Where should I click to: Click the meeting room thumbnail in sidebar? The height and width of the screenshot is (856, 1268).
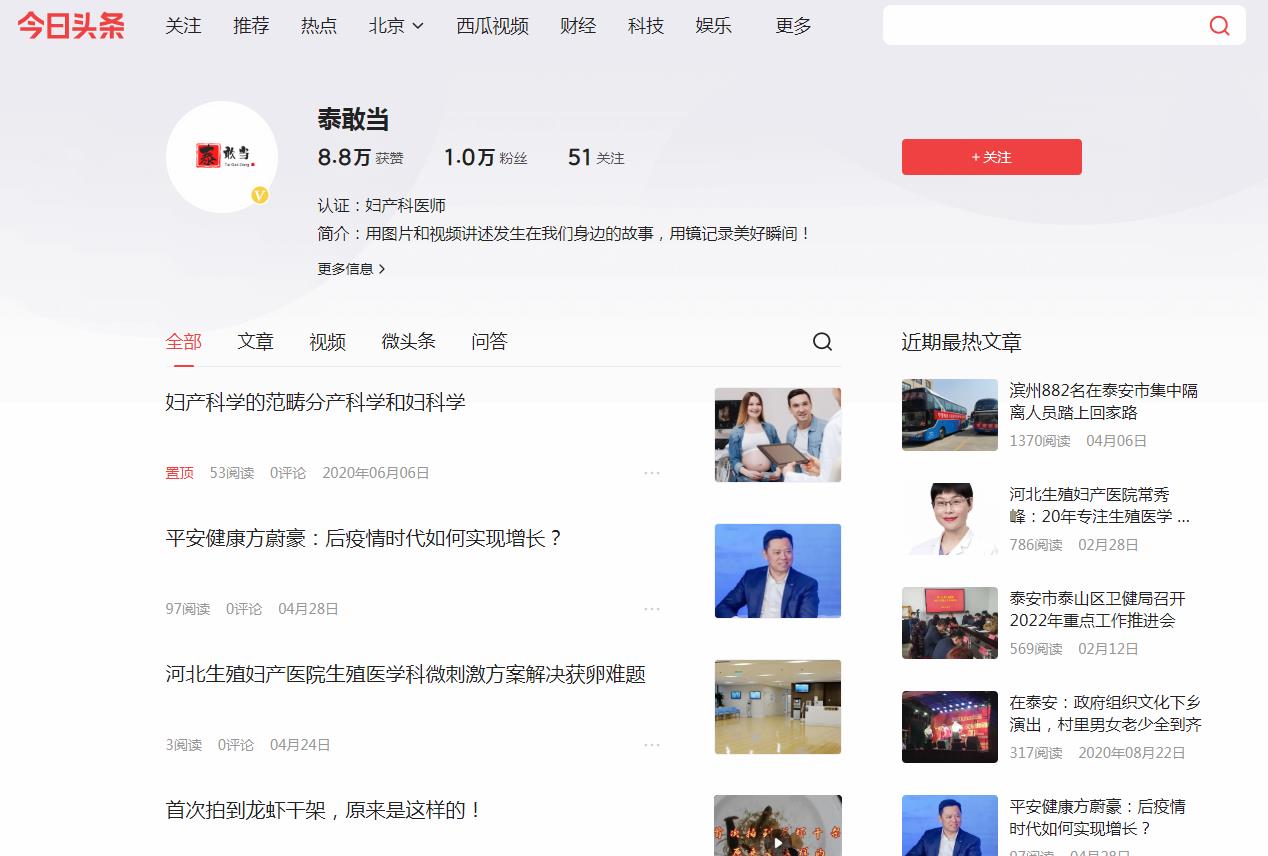[950, 623]
